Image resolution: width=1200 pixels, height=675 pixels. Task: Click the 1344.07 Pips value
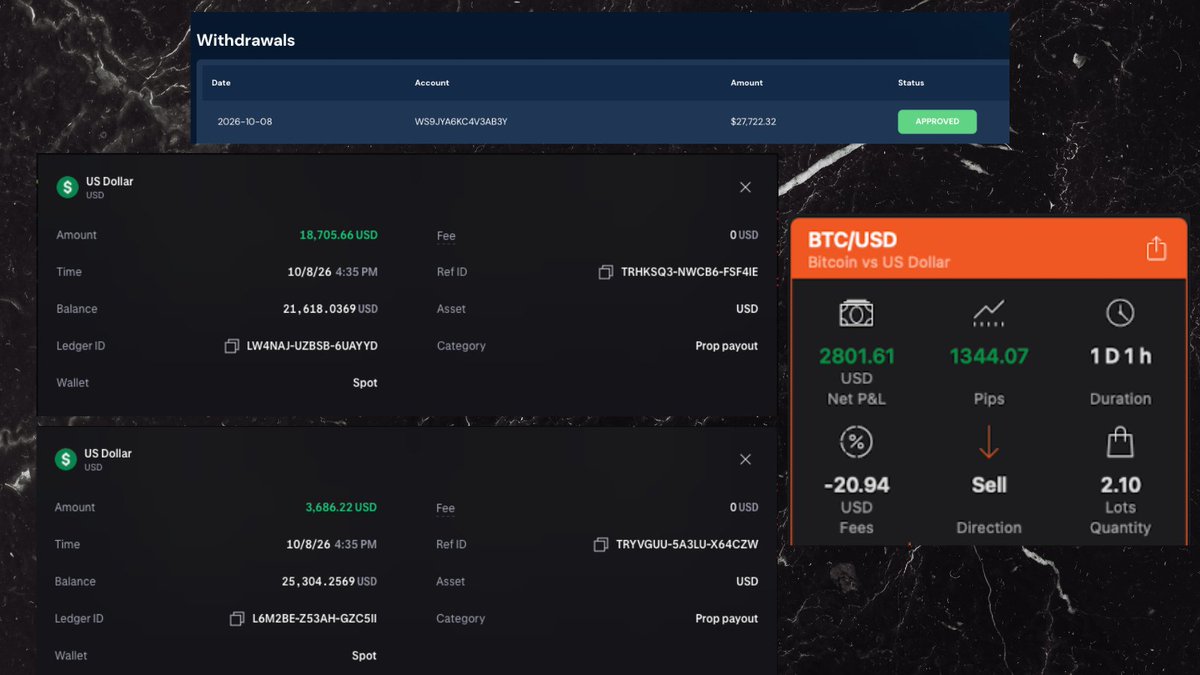(x=989, y=356)
